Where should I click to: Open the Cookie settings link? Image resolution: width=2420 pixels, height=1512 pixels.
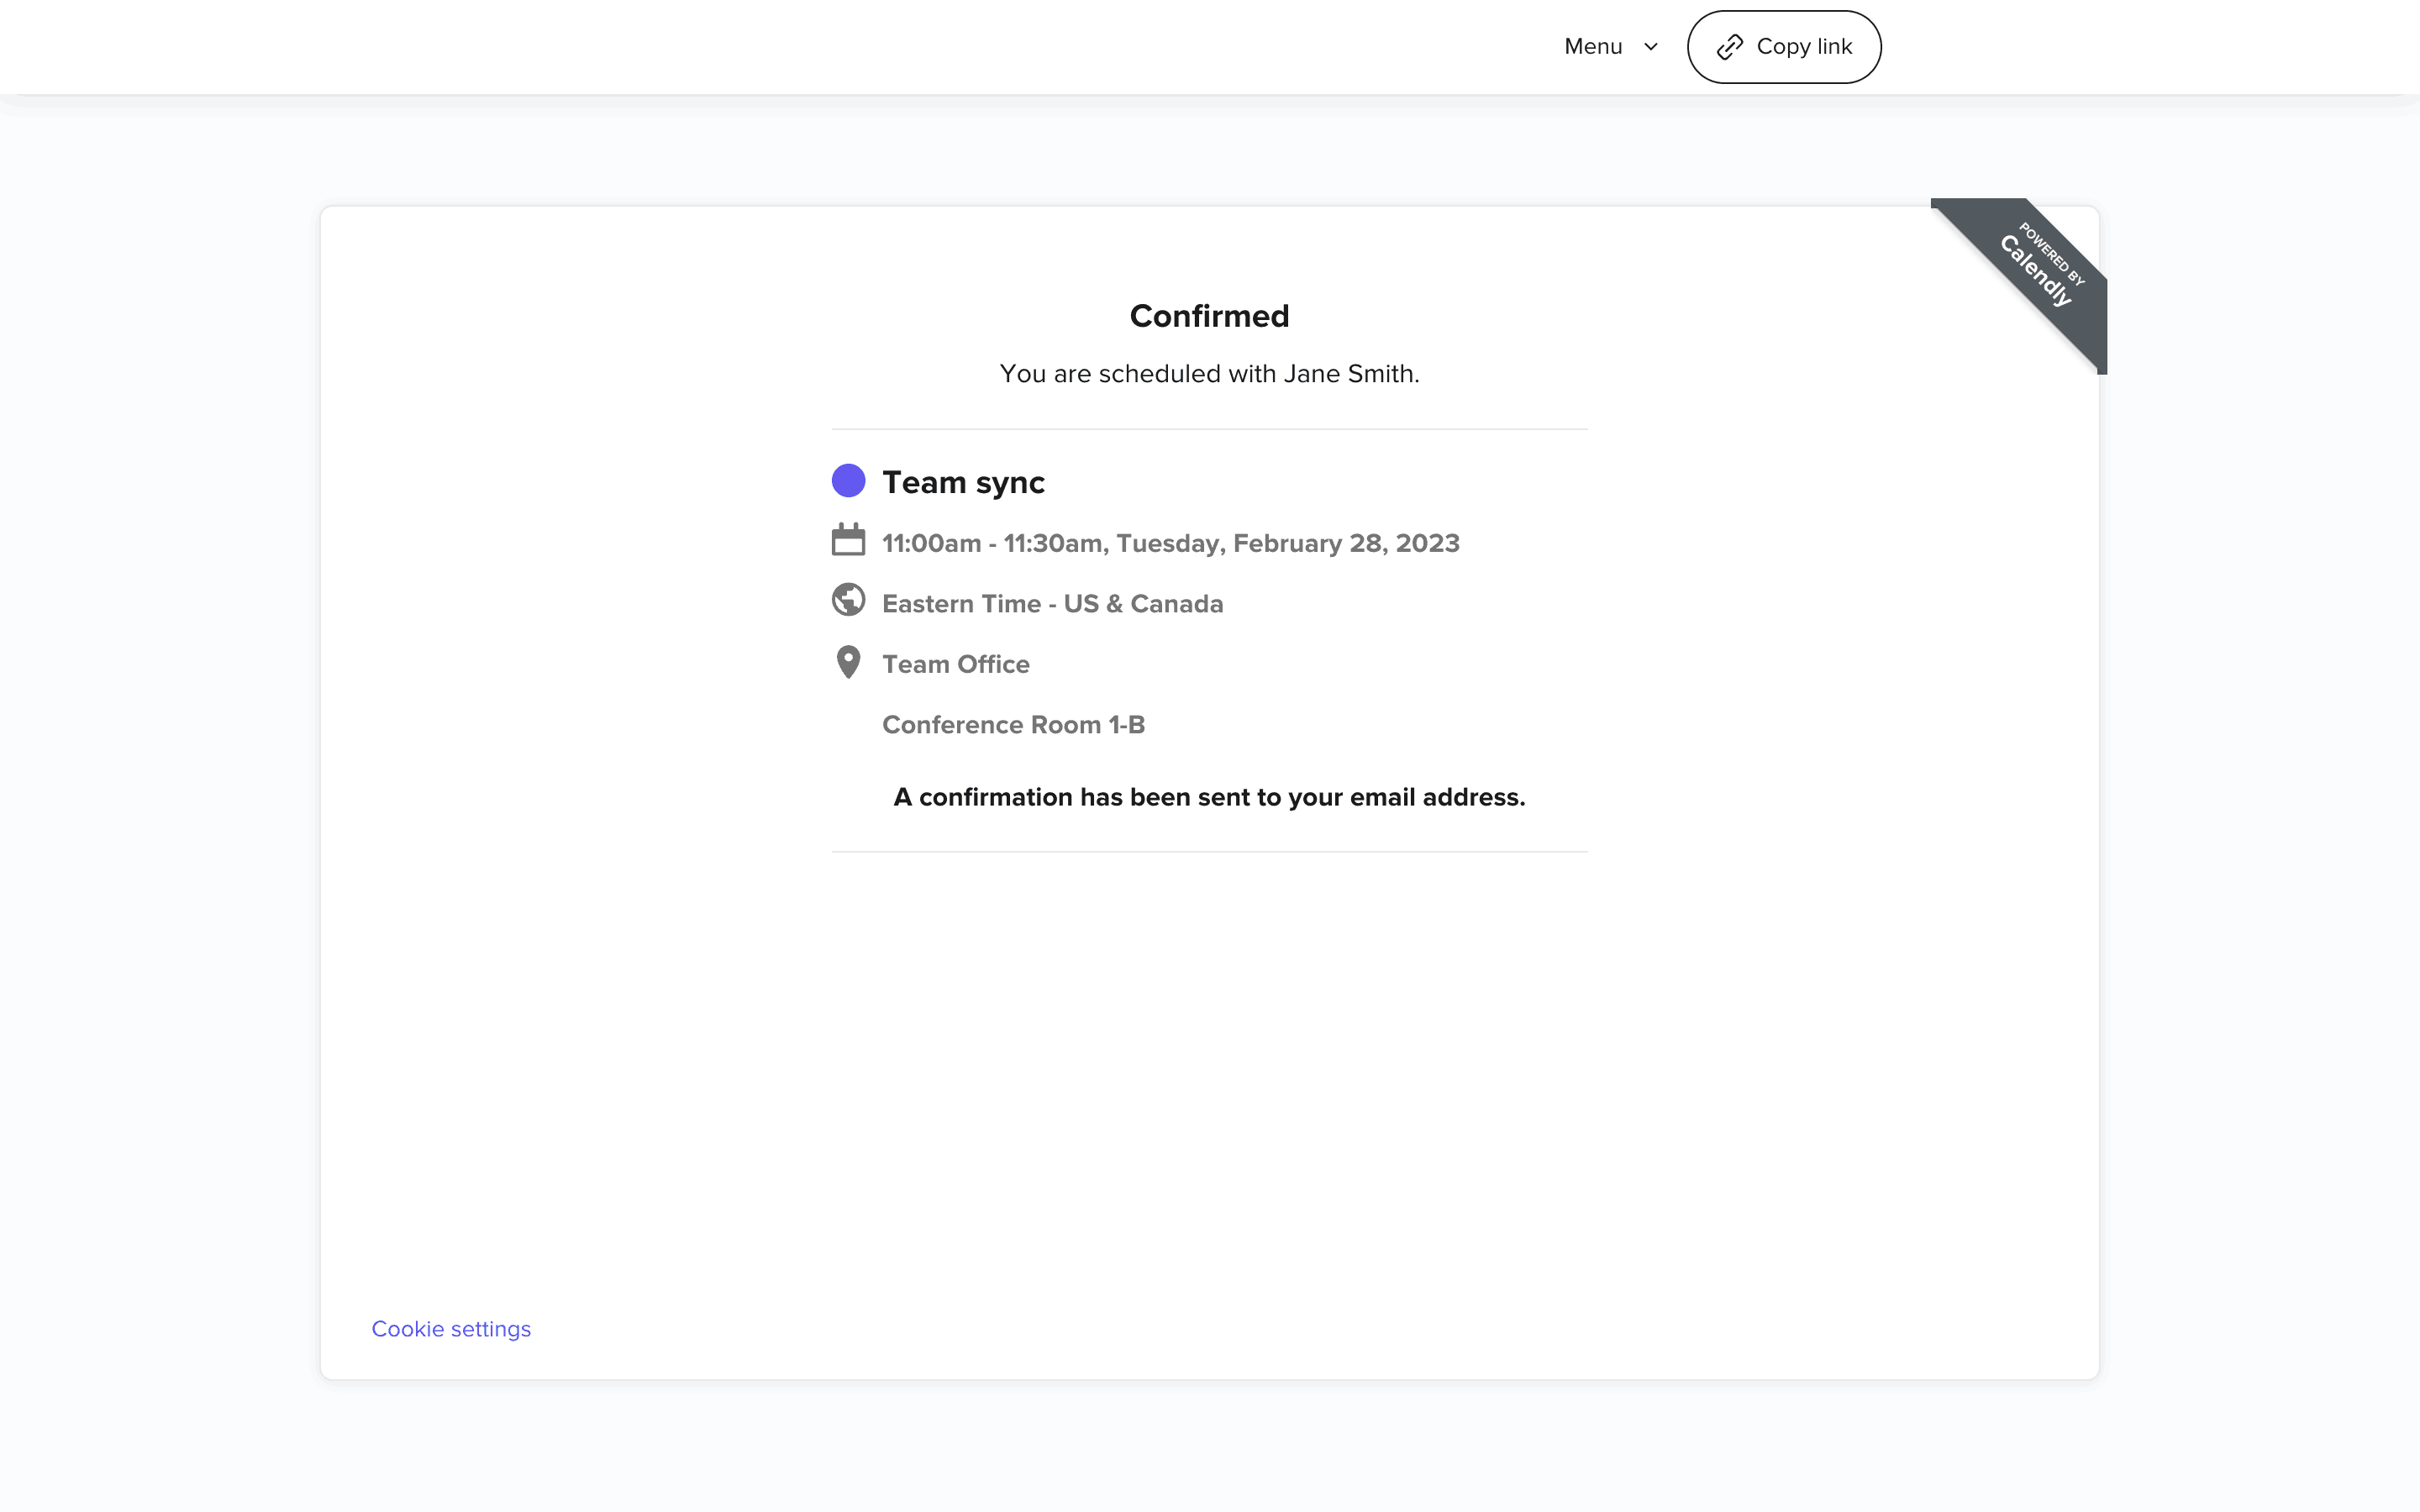[x=451, y=1329]
